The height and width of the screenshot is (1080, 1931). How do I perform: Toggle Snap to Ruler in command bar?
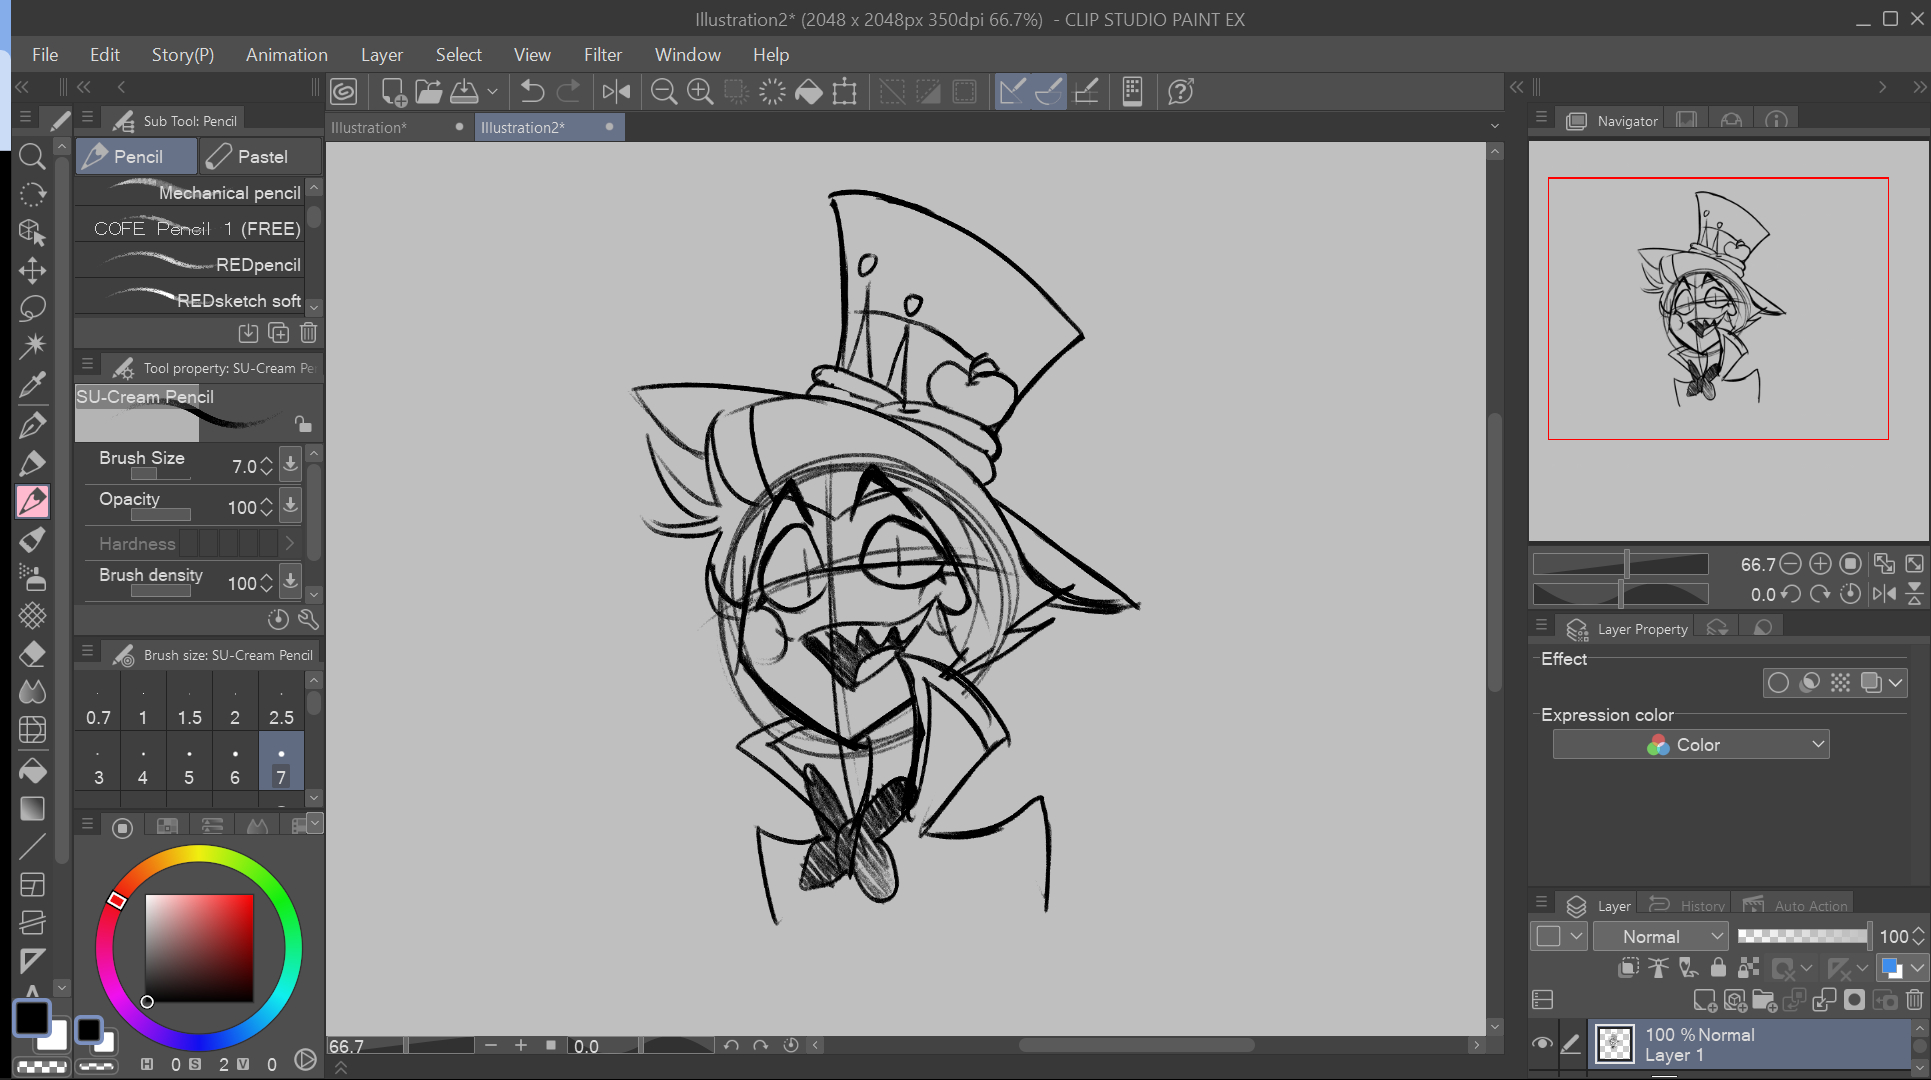1011,92
